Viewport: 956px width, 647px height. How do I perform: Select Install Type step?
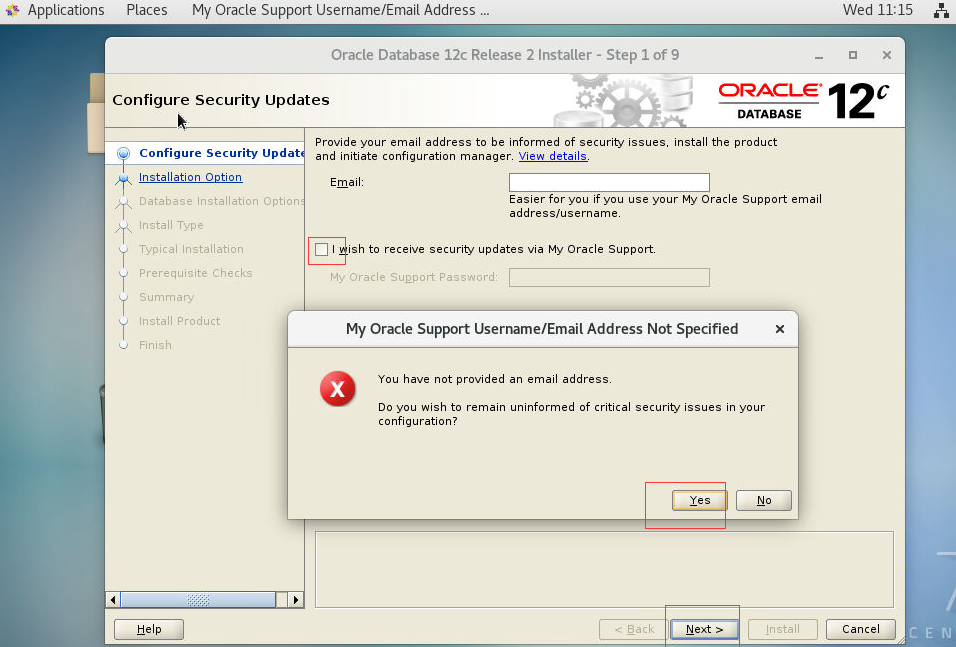click(171, 225)
